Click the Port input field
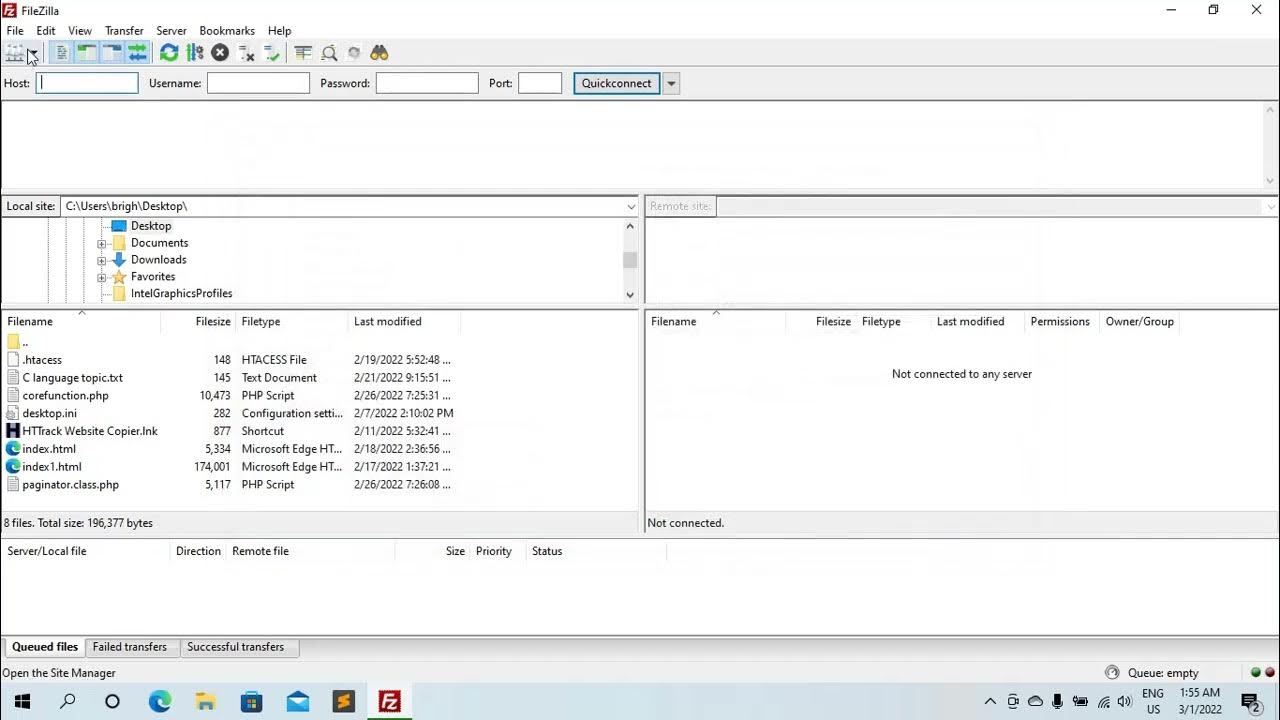1280x720 pixels. pos(540,83)
